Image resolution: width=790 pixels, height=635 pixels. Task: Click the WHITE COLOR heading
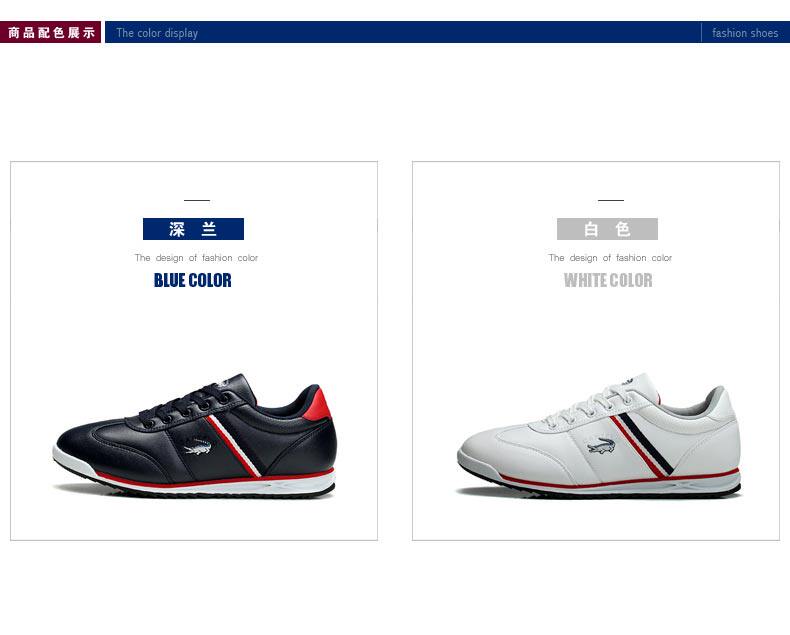click(x=608, y=280)
